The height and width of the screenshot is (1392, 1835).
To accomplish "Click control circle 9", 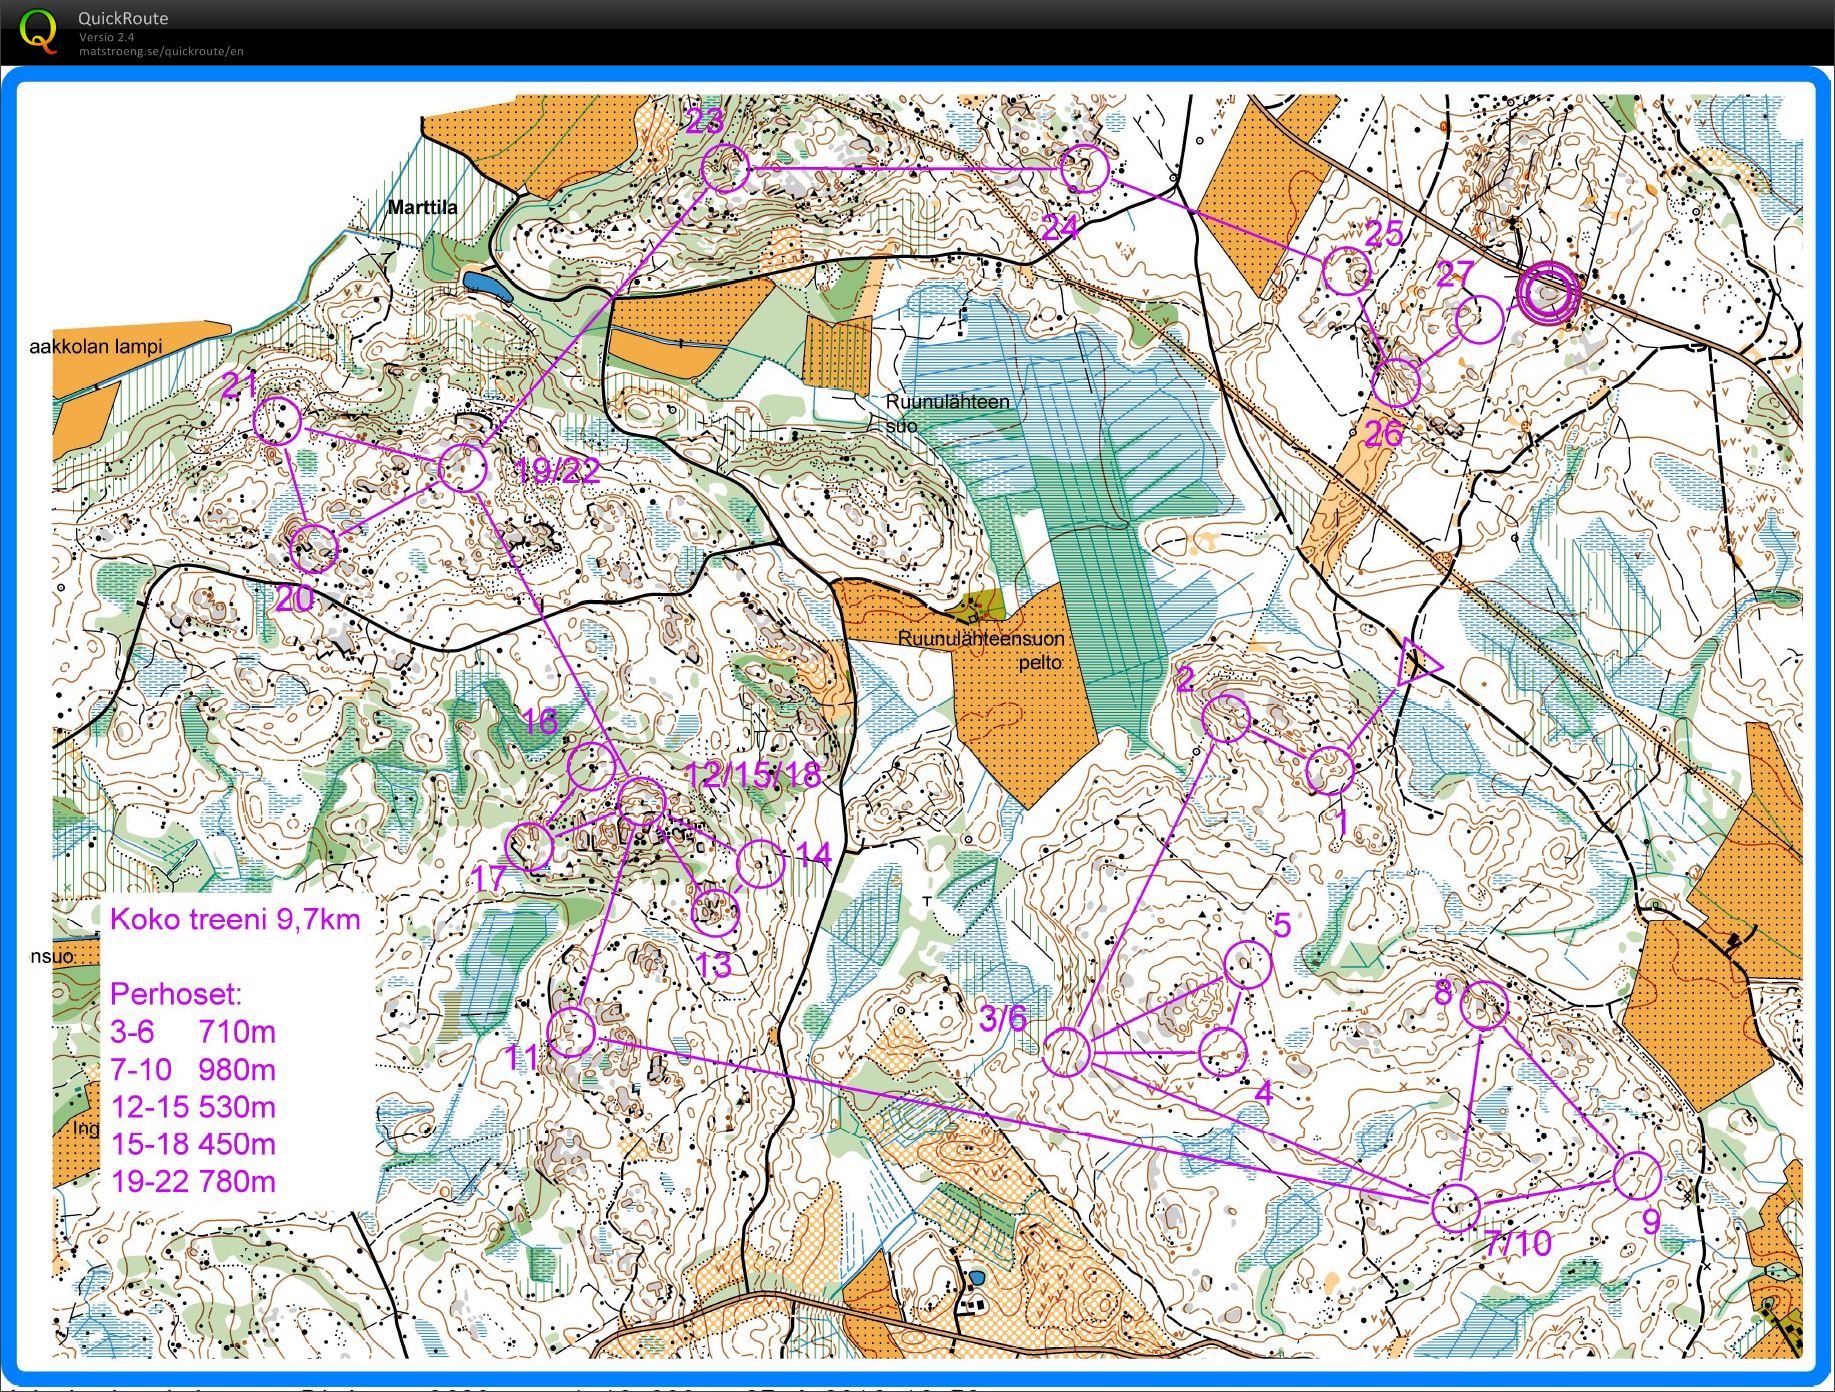I will point(1637,1176).
